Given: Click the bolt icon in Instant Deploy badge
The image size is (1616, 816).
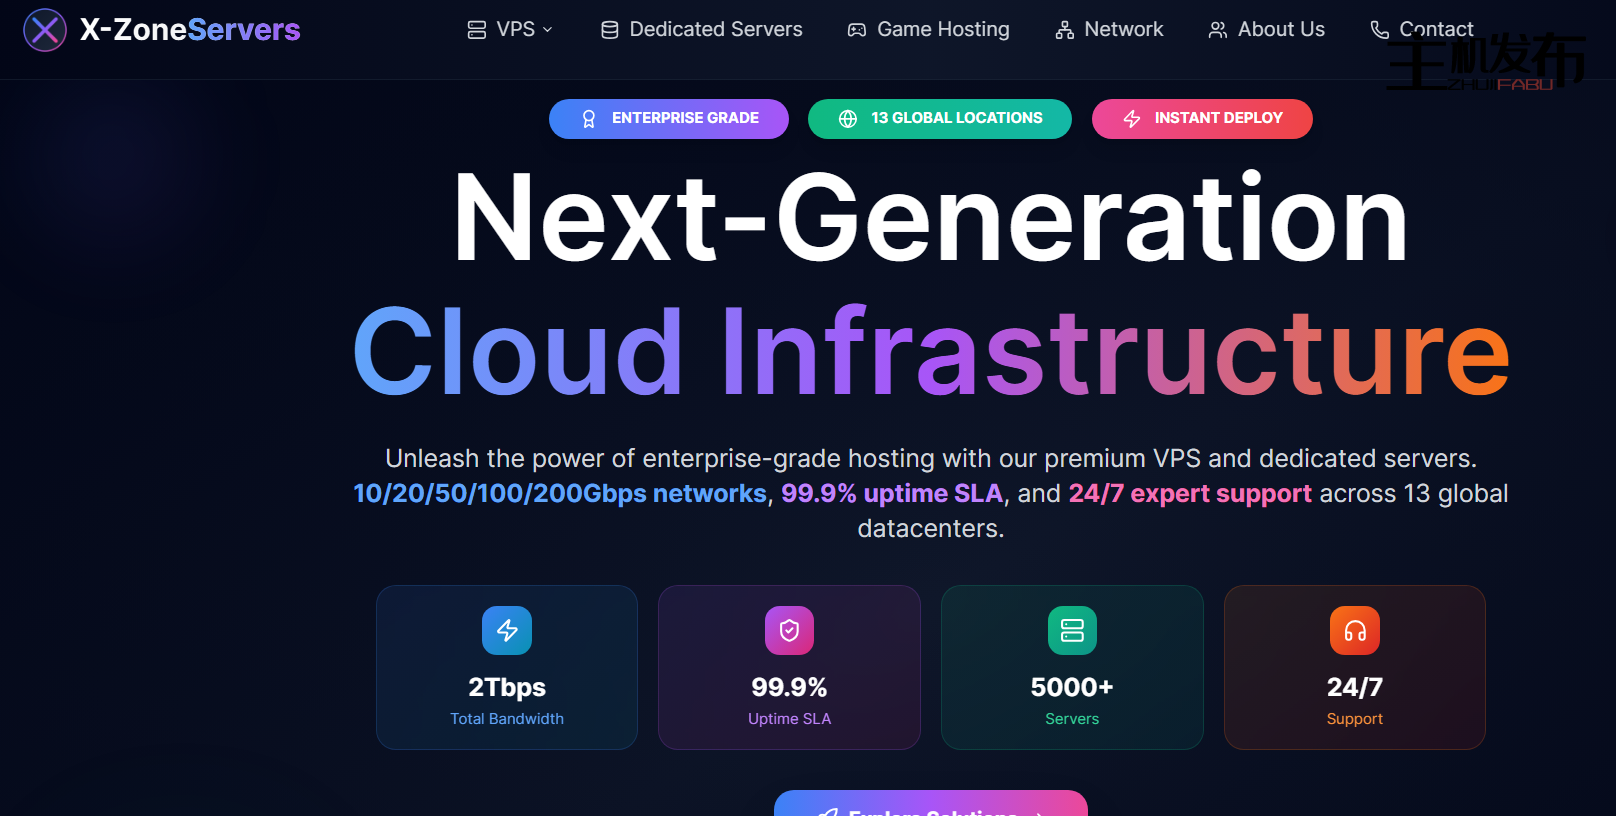Looking at the screenshot, I should tap(1132, 119).
